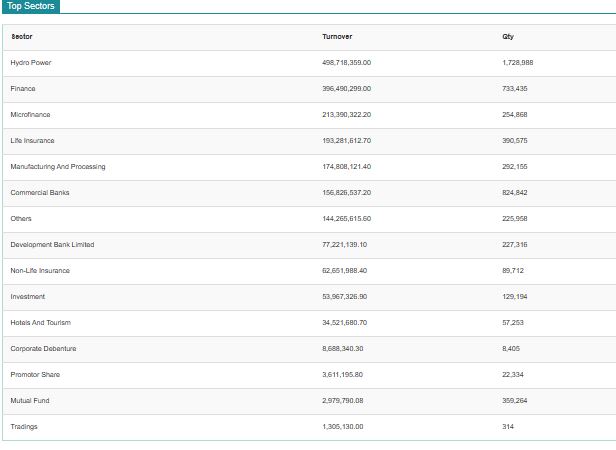Open the Microfinance sector entry
Screen dimensions: 616x450
[30, 115]
